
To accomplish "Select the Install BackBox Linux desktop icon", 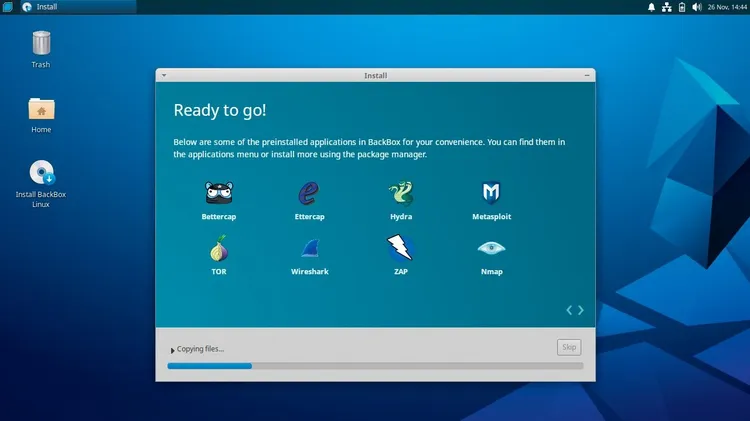I will pos(42,172).
